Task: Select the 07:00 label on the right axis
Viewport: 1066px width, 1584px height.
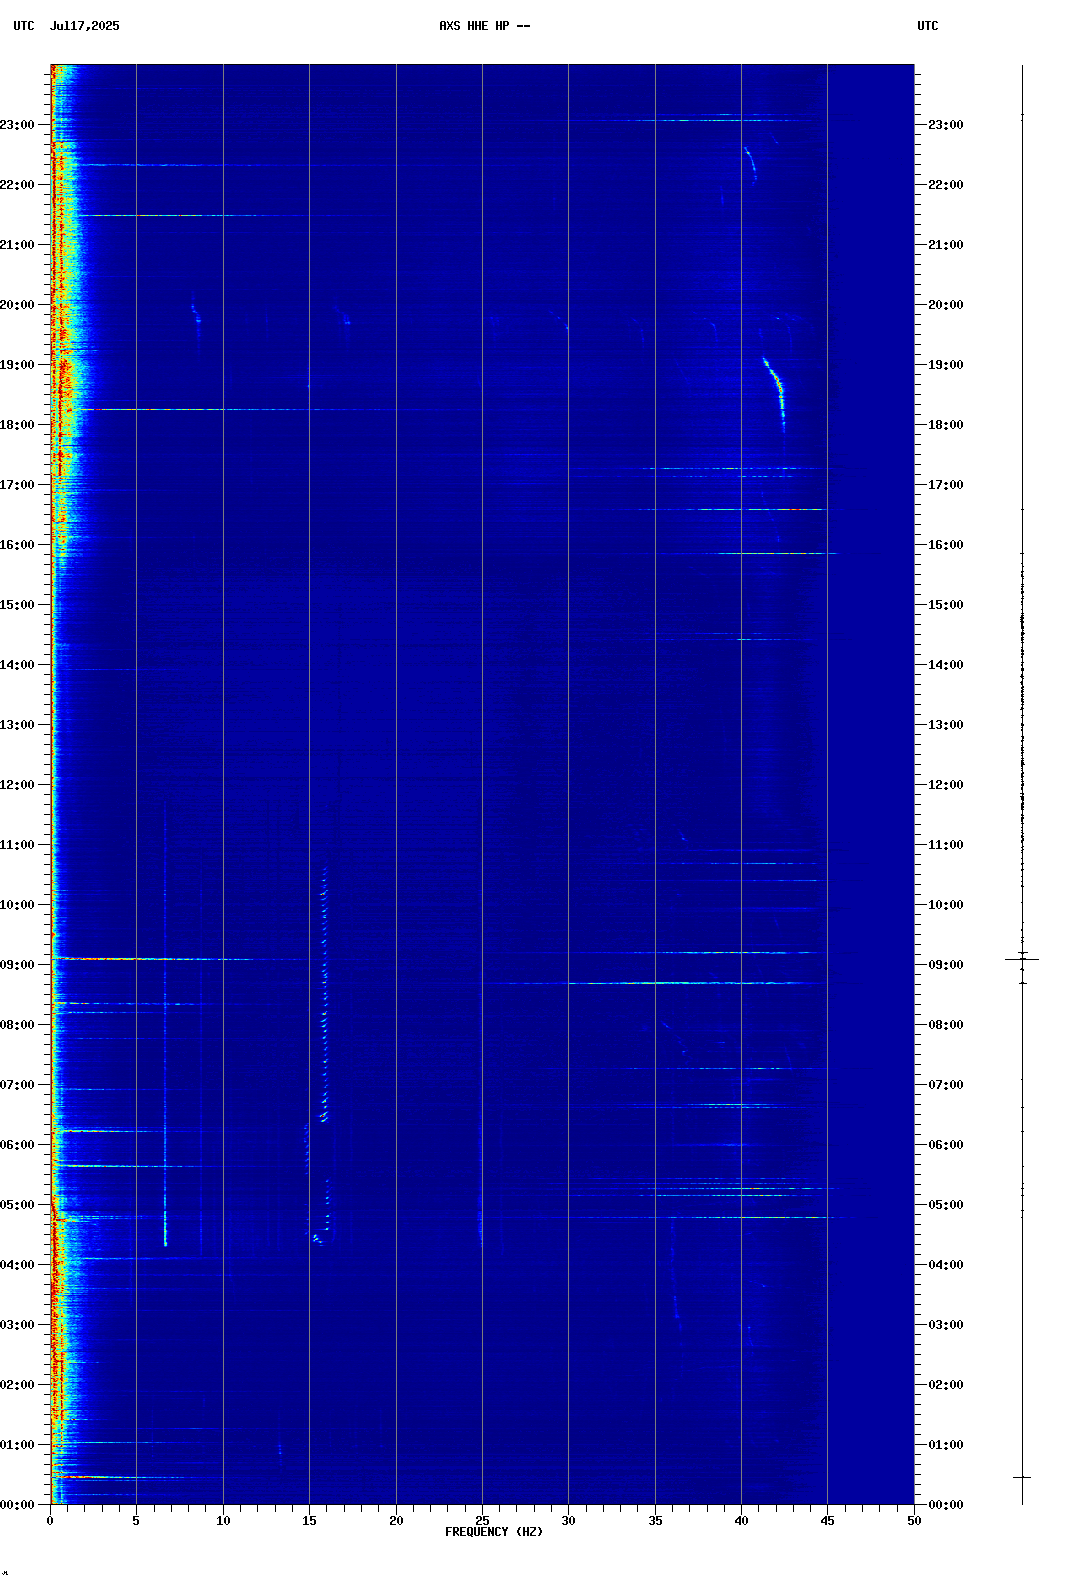Action: click(946, 1085)
